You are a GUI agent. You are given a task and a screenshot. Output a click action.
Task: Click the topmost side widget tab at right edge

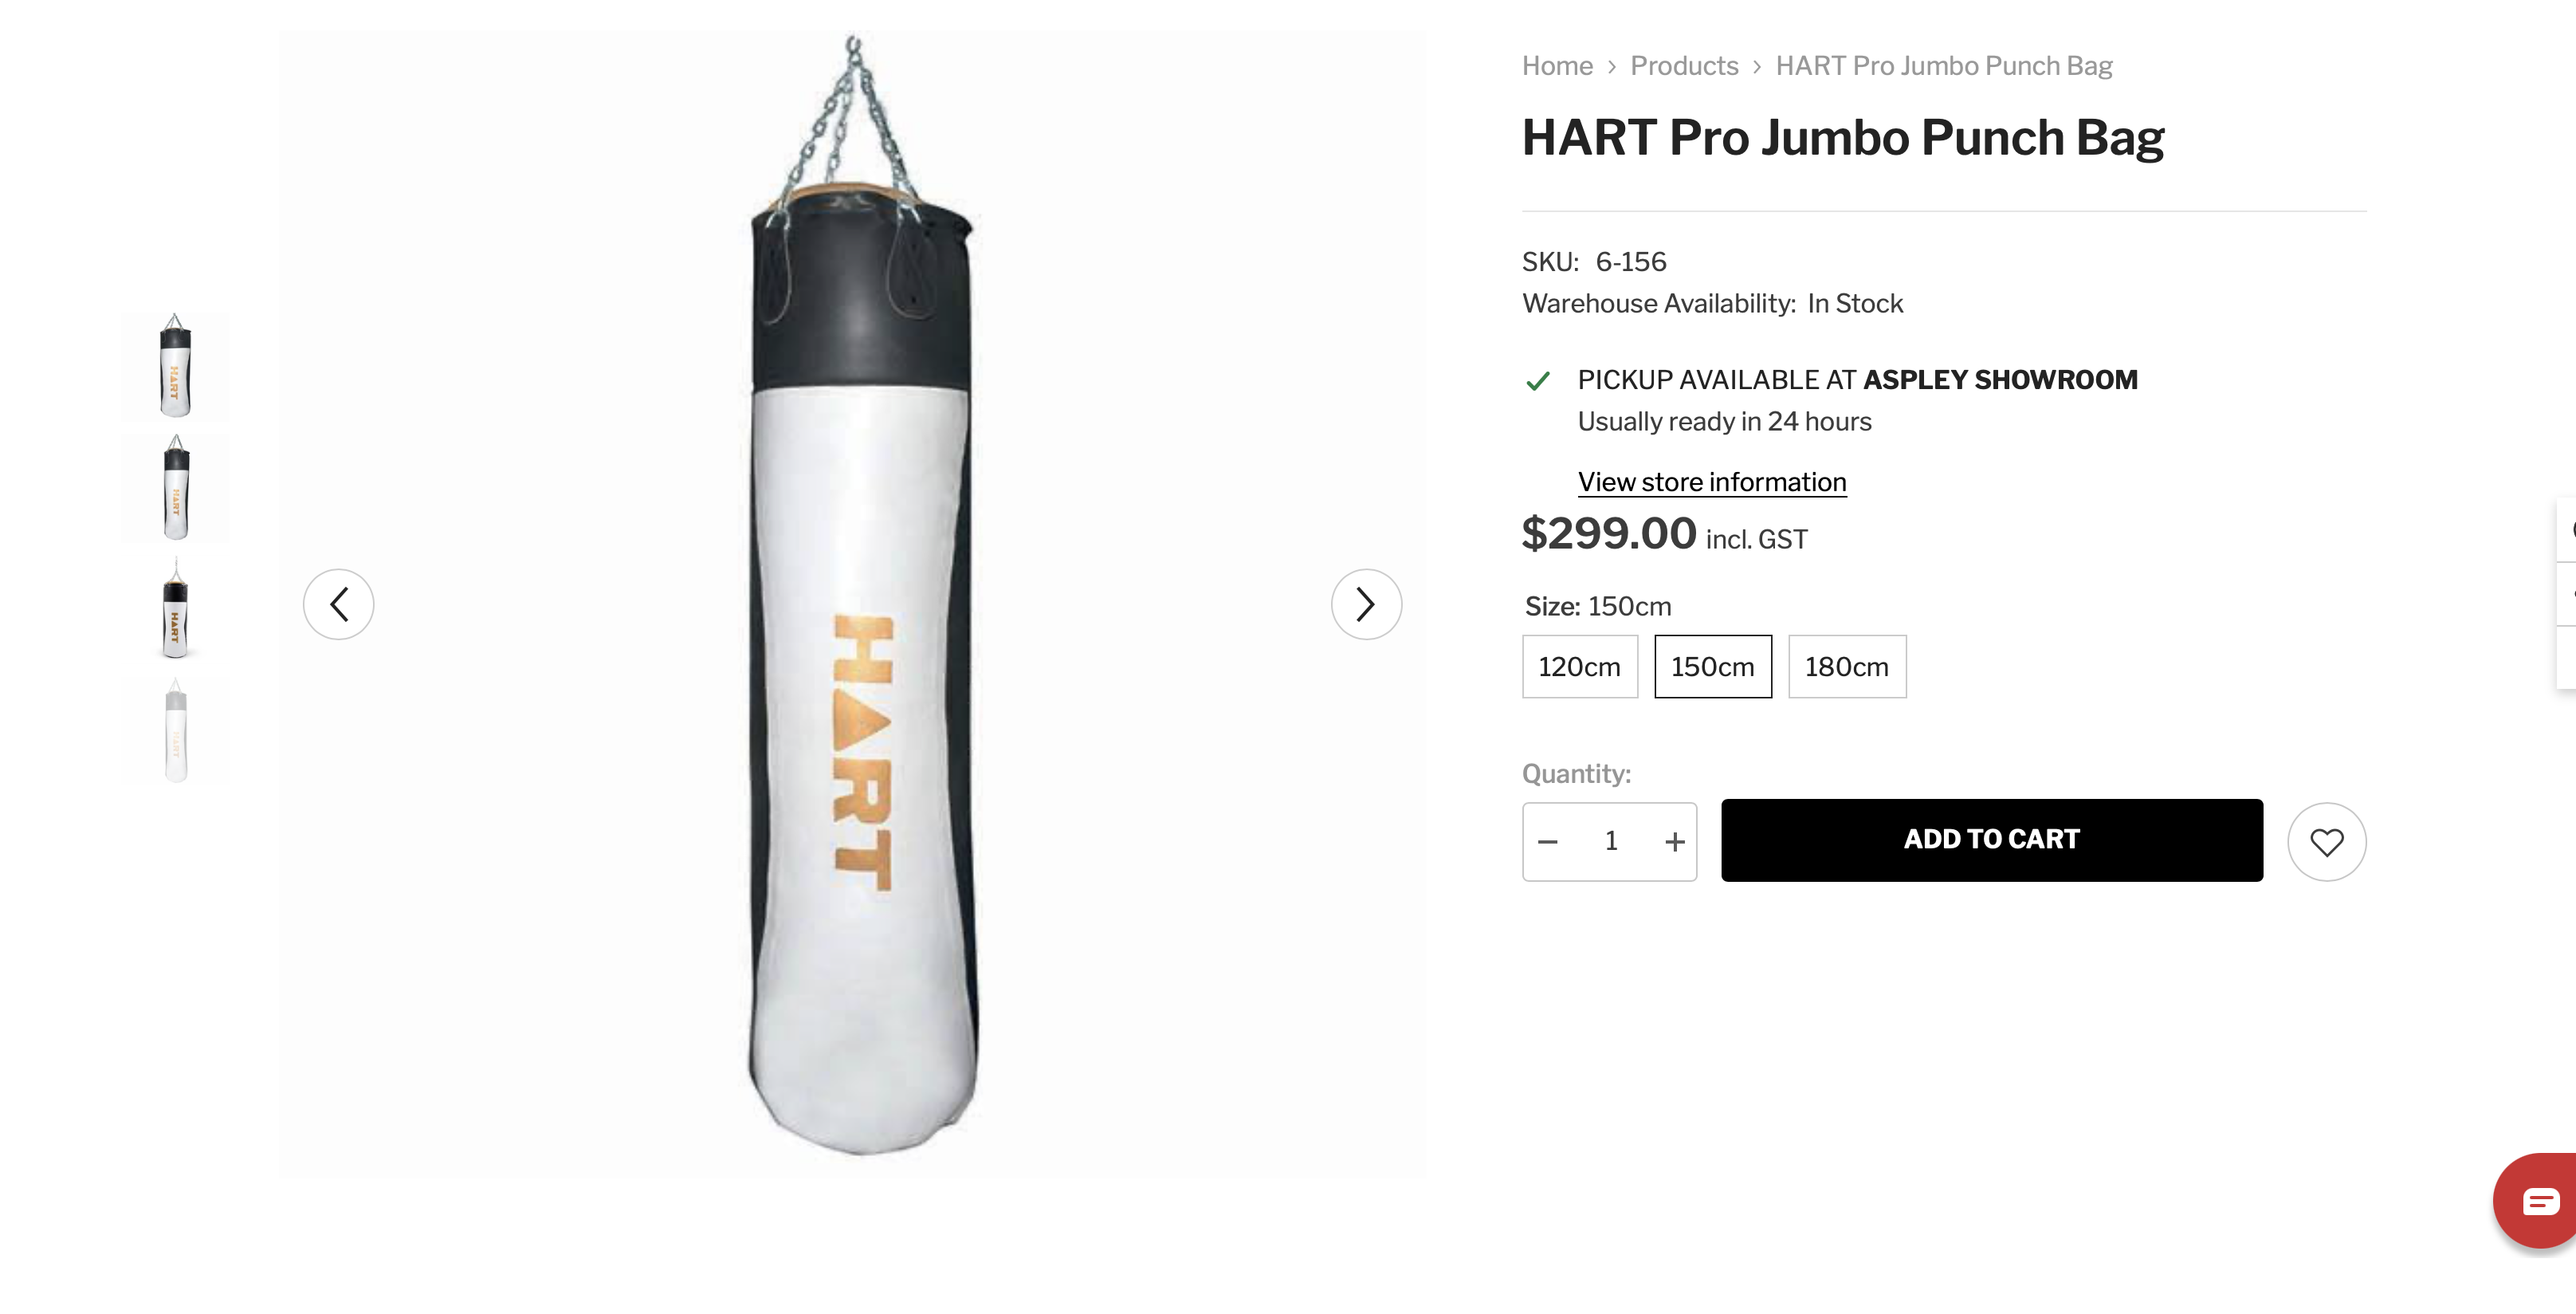tap(2566, 530)
